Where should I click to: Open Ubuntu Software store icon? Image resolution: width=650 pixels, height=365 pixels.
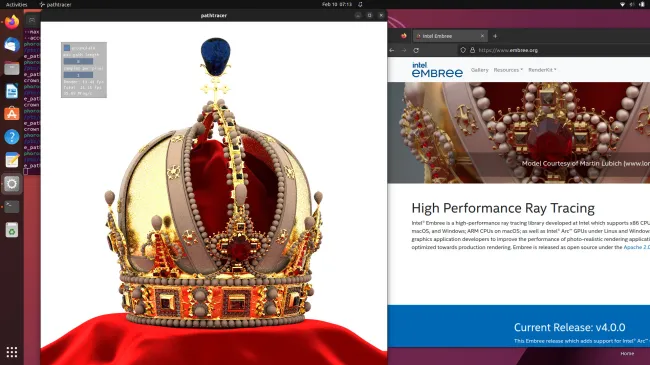click(12, 114)
